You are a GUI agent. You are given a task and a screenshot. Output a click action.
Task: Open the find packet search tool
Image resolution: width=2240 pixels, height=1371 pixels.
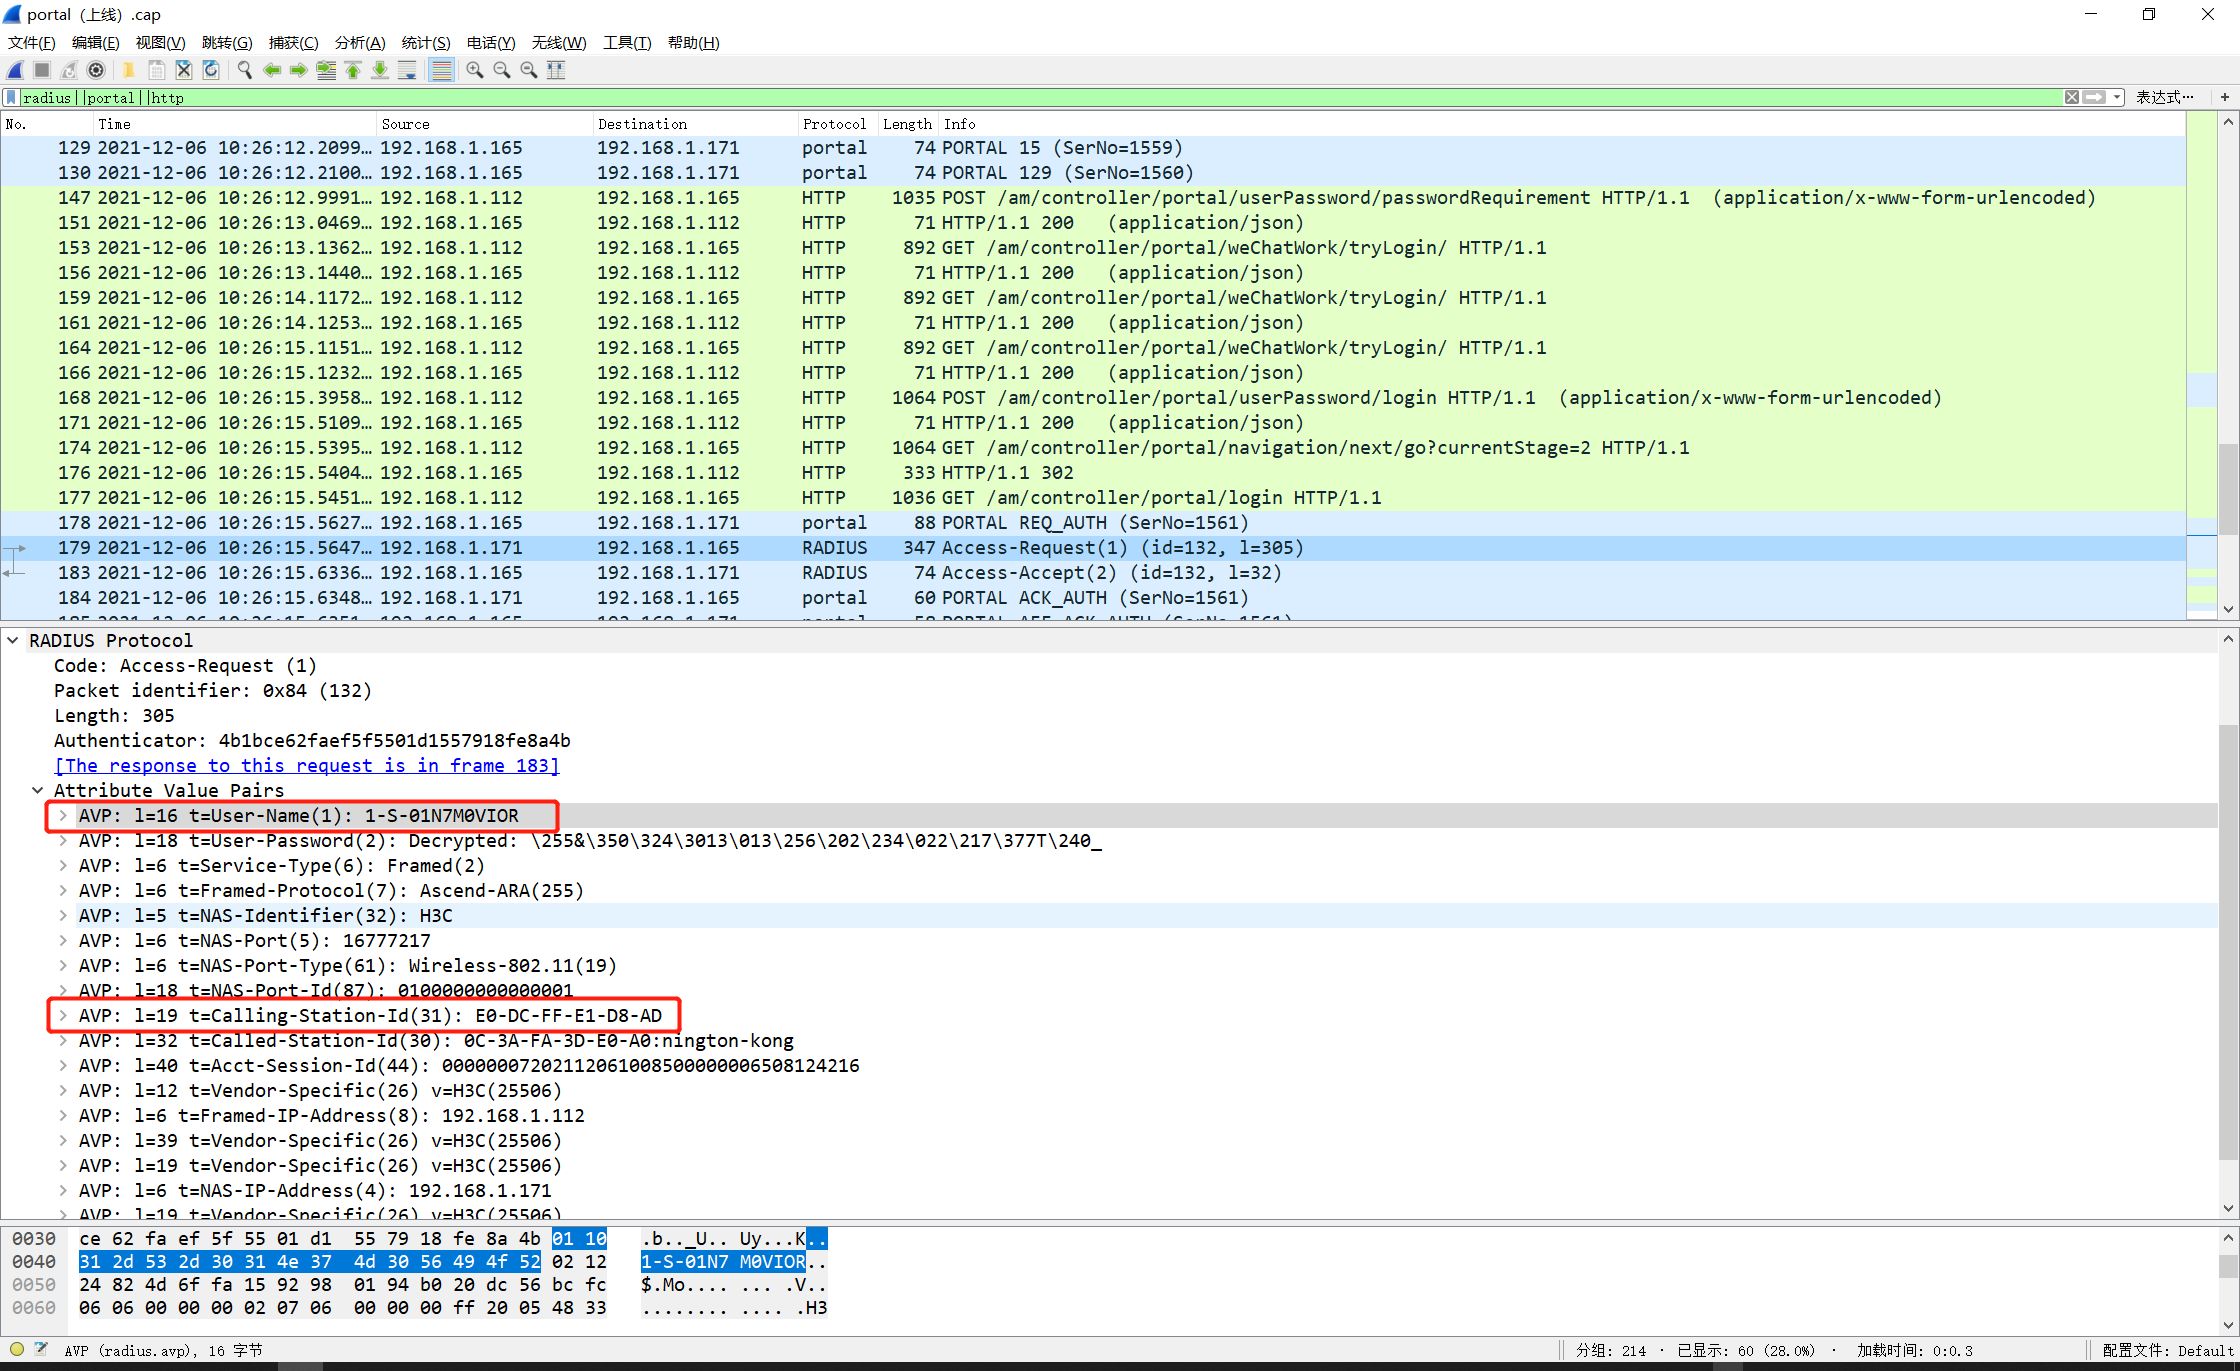[x=244, y=70]
